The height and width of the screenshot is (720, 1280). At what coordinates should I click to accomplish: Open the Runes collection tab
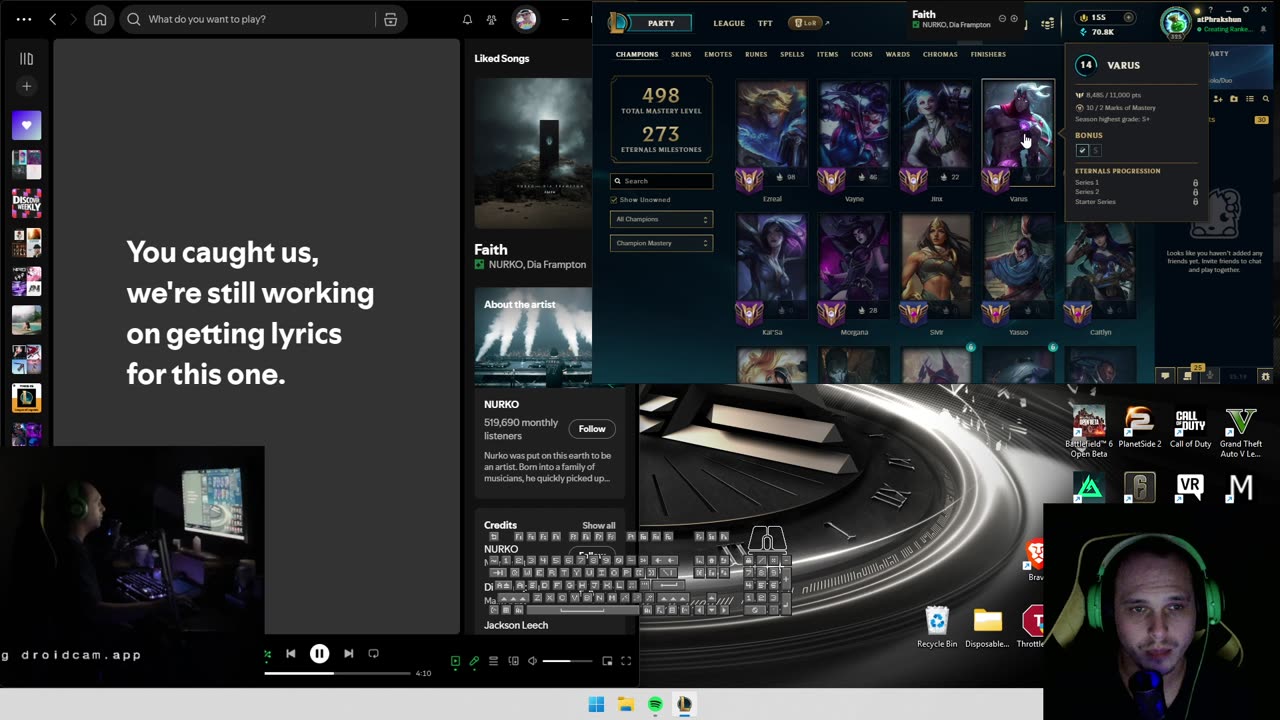click(756, 54)
